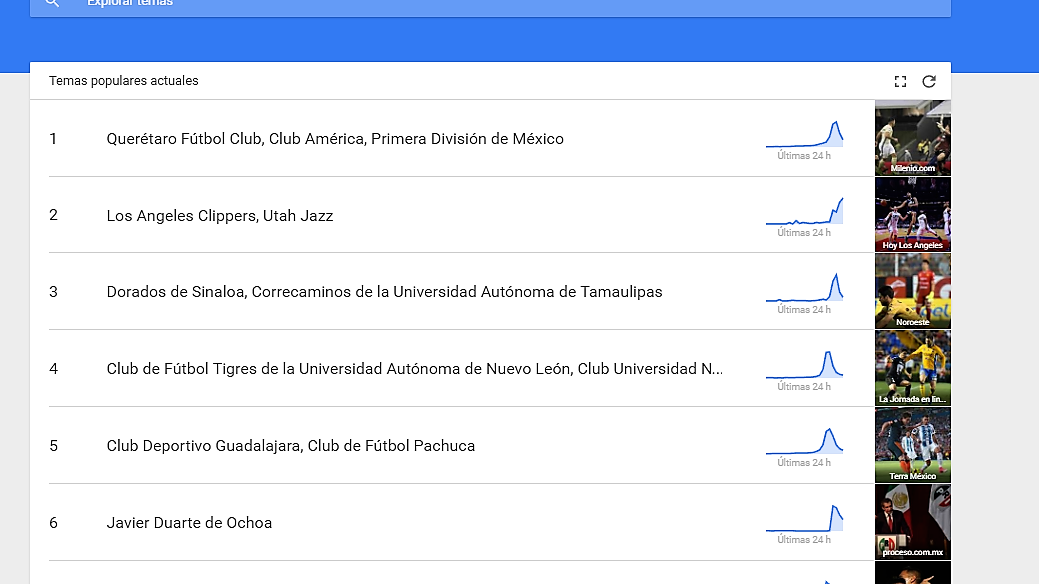Click the search magnifier icon
Image resolution: width=1039 pixels, height=584 pixels.
pos(52,3)
